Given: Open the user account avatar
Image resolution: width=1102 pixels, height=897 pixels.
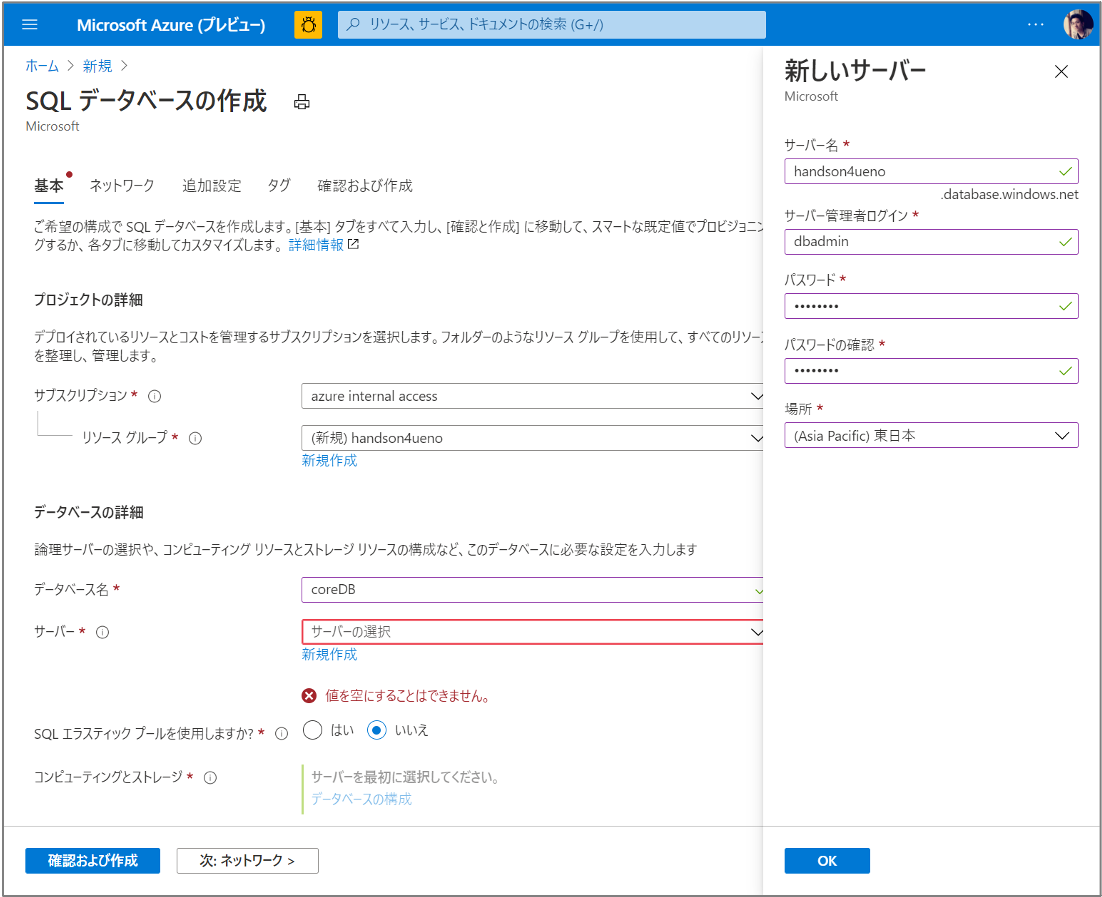Looking at the screenshot, I should [1077, 25].
